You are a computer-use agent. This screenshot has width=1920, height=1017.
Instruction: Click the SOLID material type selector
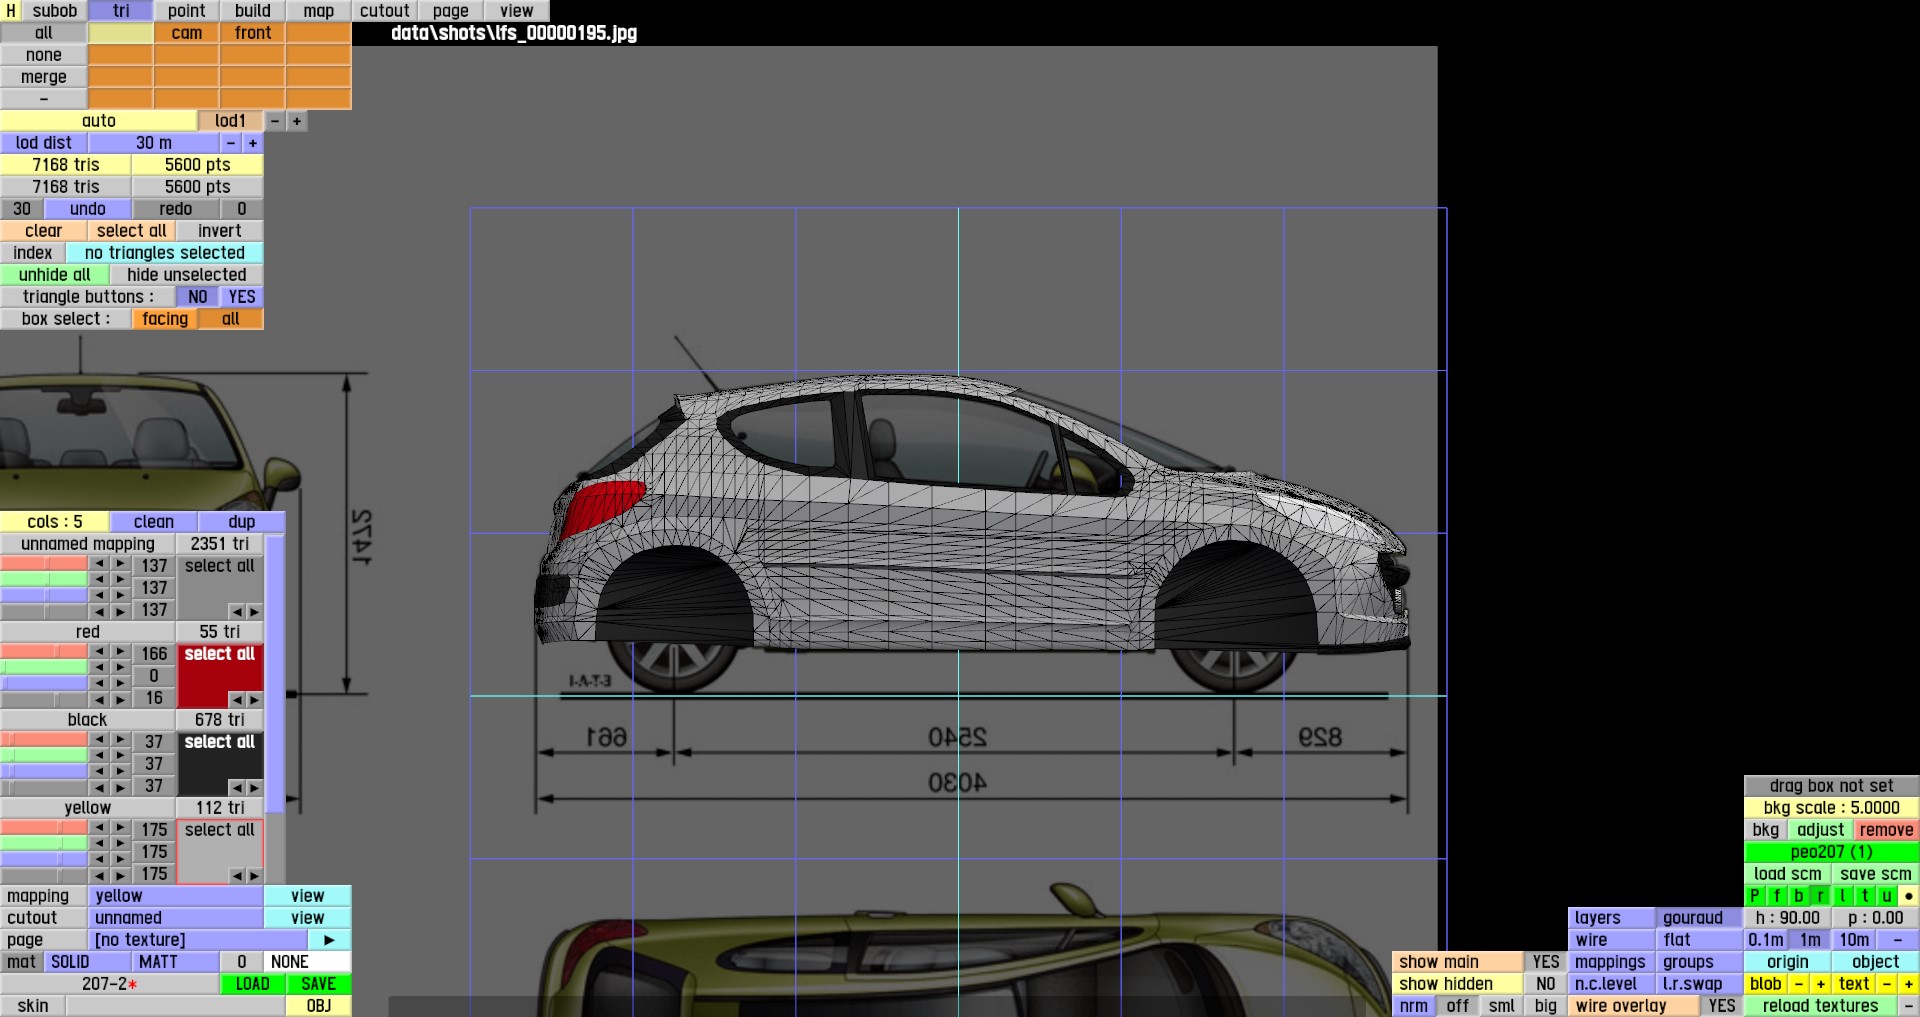[87, 962]
